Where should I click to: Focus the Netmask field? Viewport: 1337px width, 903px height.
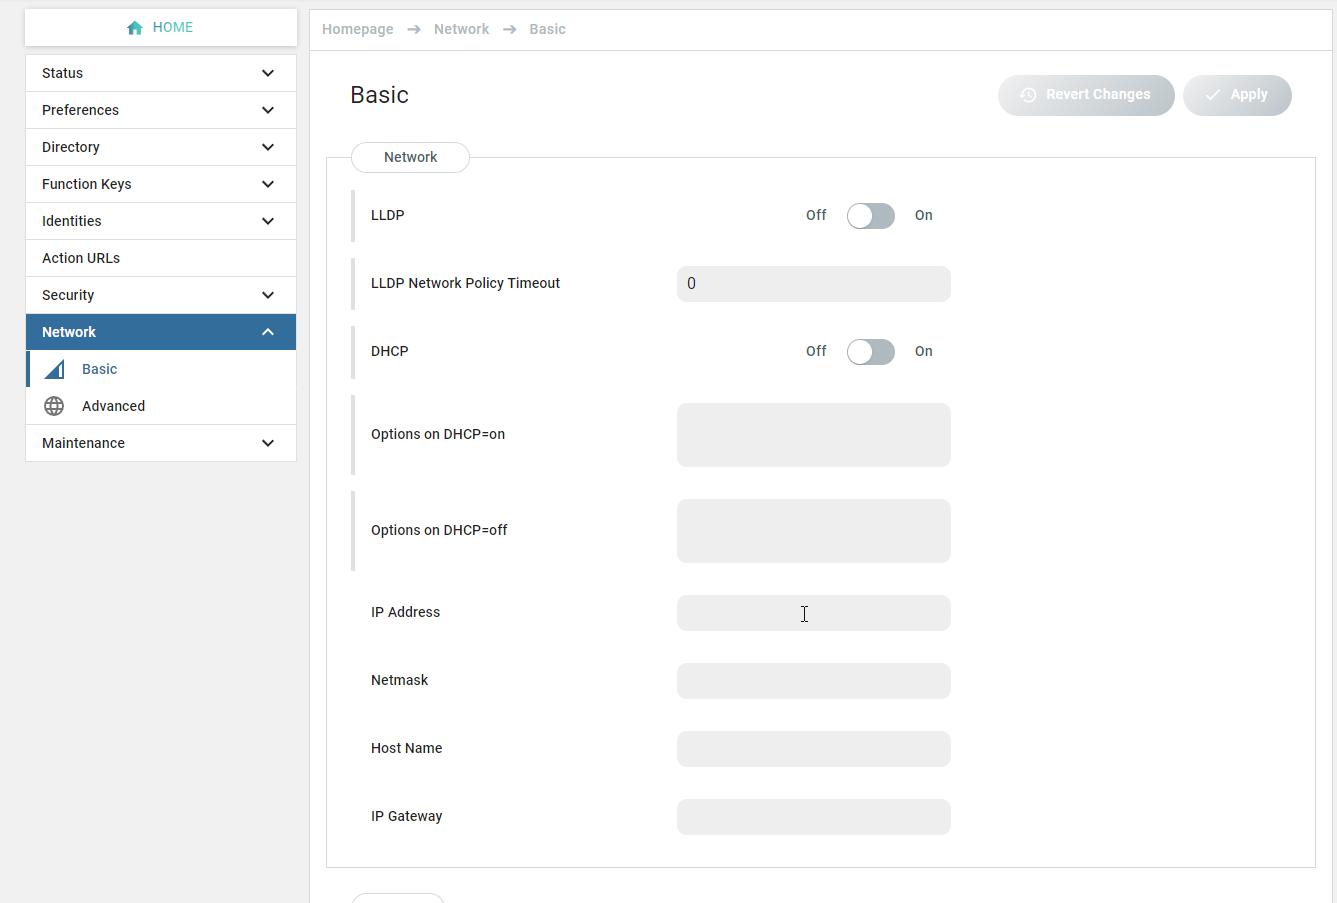coord(814,681)
